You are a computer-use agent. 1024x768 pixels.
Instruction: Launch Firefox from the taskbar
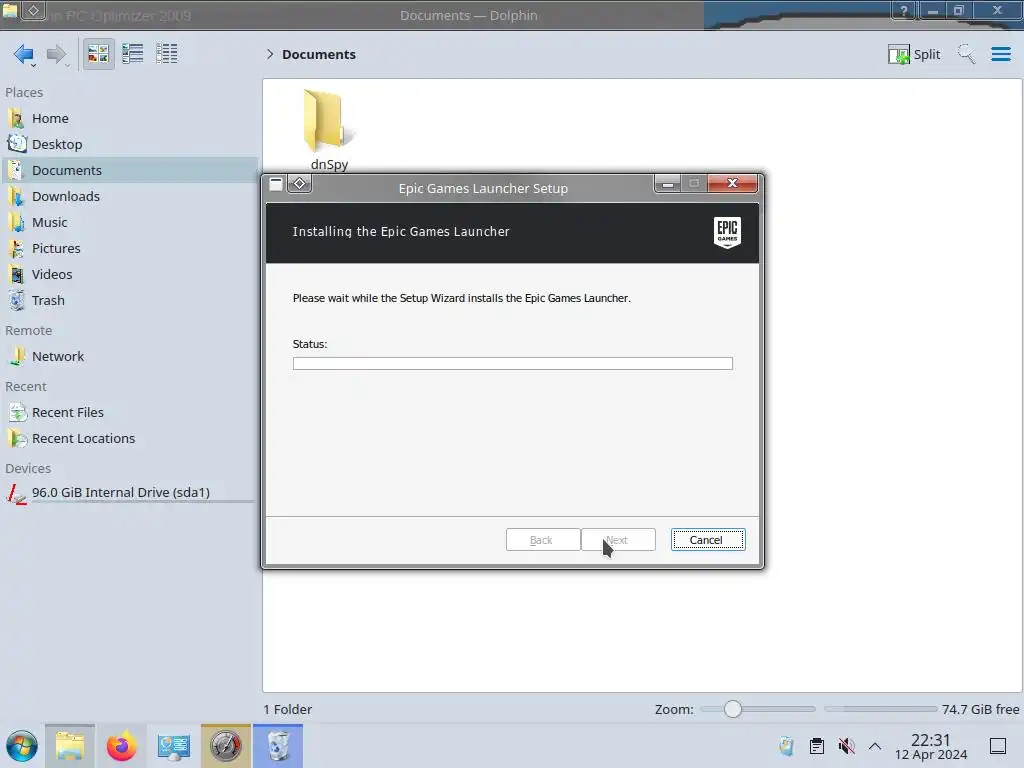[x=121, y=746]
